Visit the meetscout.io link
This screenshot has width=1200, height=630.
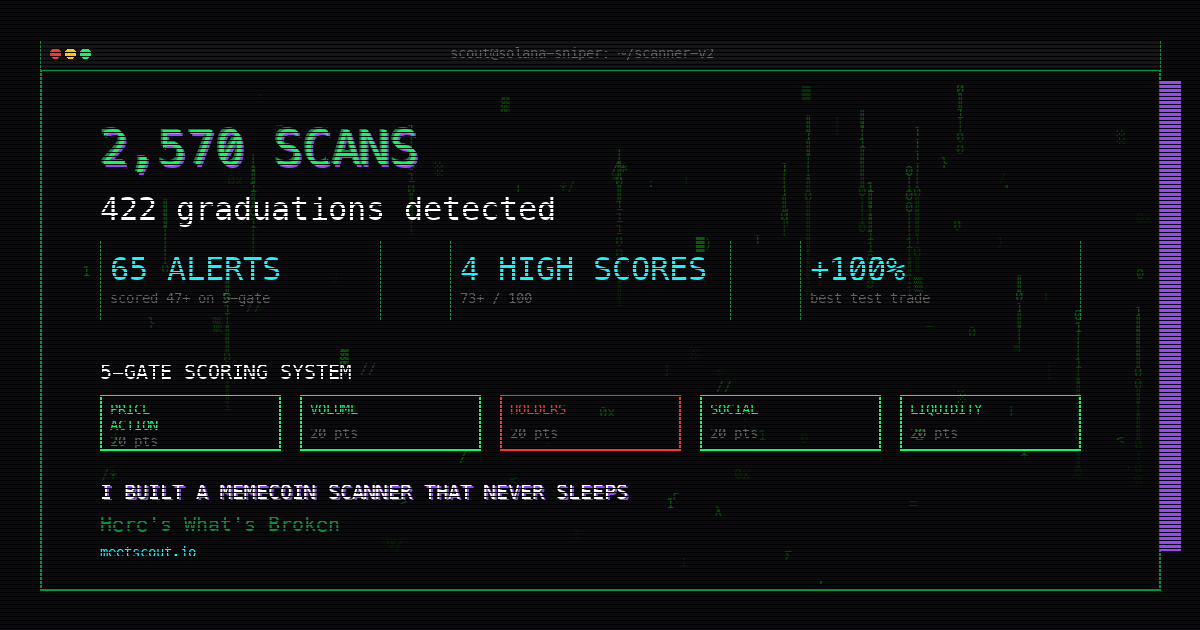point(148,551)
